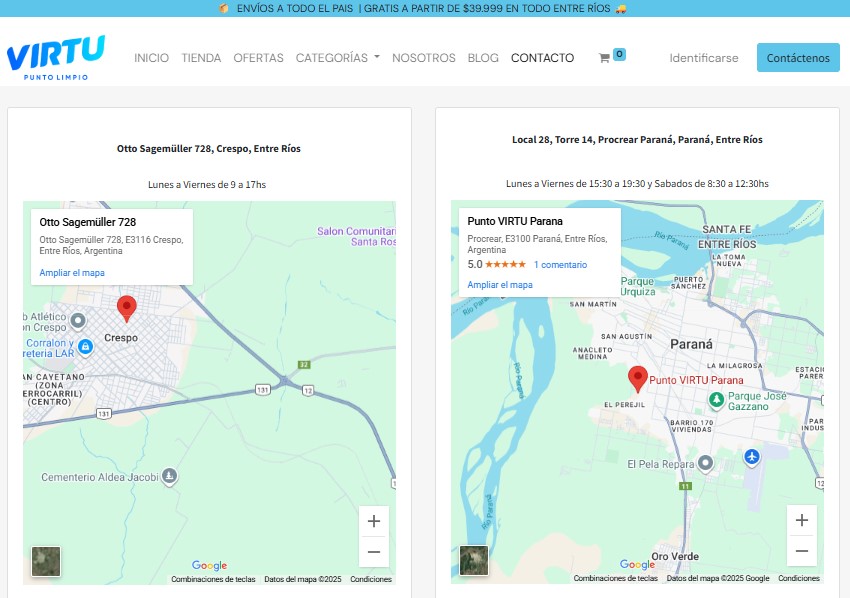
Task: Go to the TIENDA page
Action: (201, 58)
